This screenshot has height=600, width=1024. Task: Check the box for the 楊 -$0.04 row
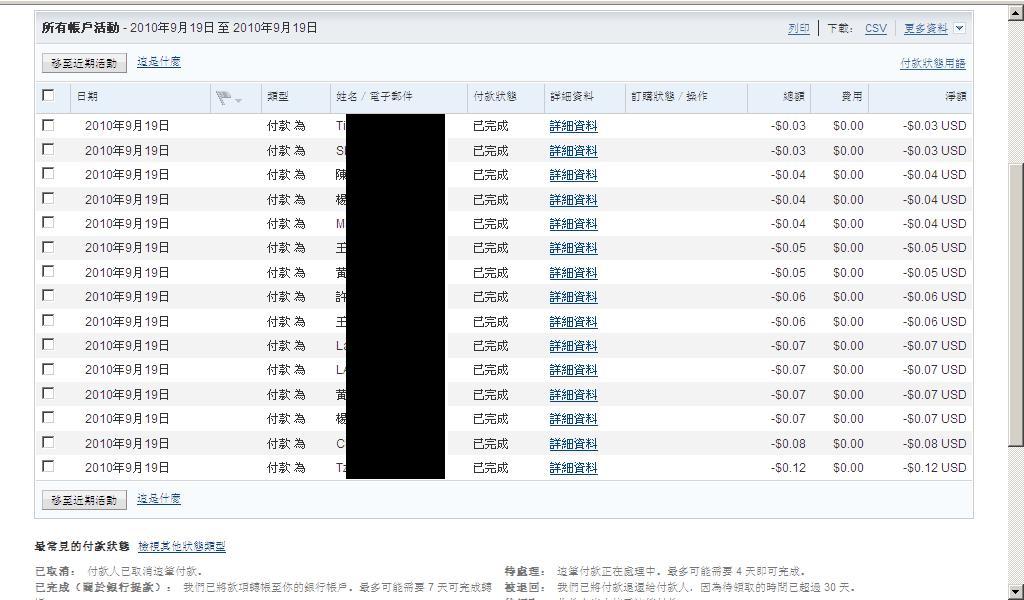pos(48,198)
